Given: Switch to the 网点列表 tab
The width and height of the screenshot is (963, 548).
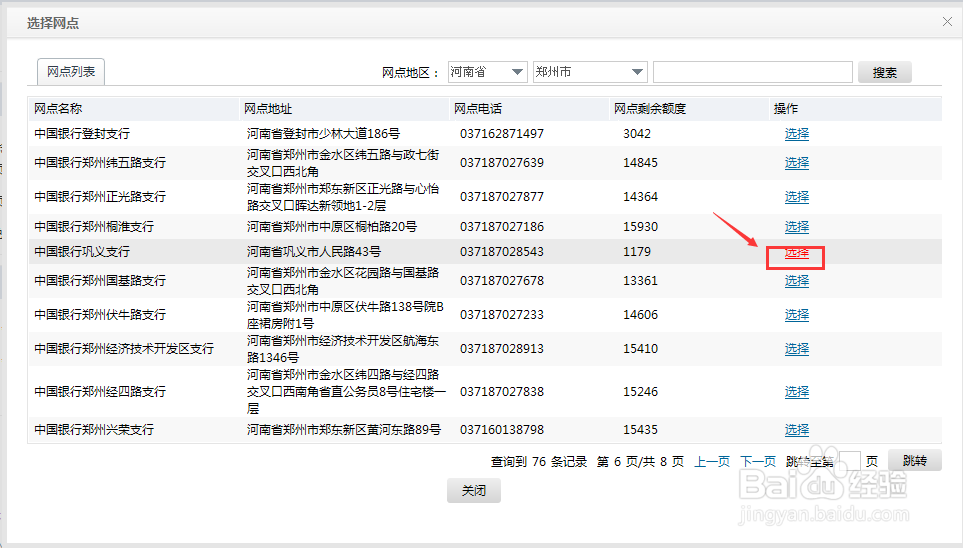Looking at the screenshot, I should [71, 72].
